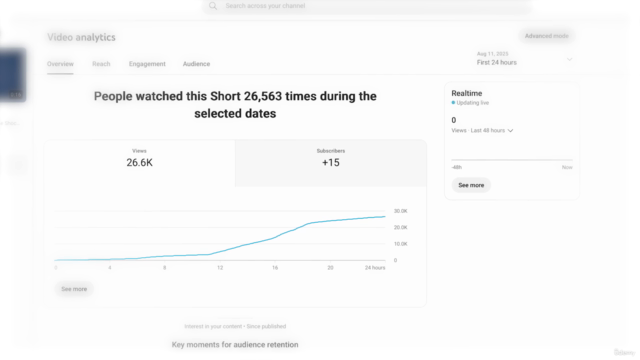Open the Audience tab

(196, 64)
